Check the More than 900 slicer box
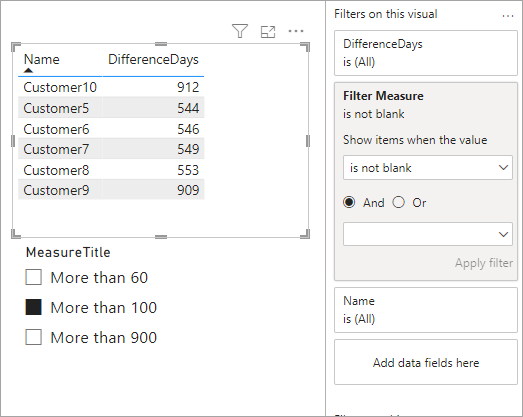Screen dimensions: 523x417 pos(33,337)
